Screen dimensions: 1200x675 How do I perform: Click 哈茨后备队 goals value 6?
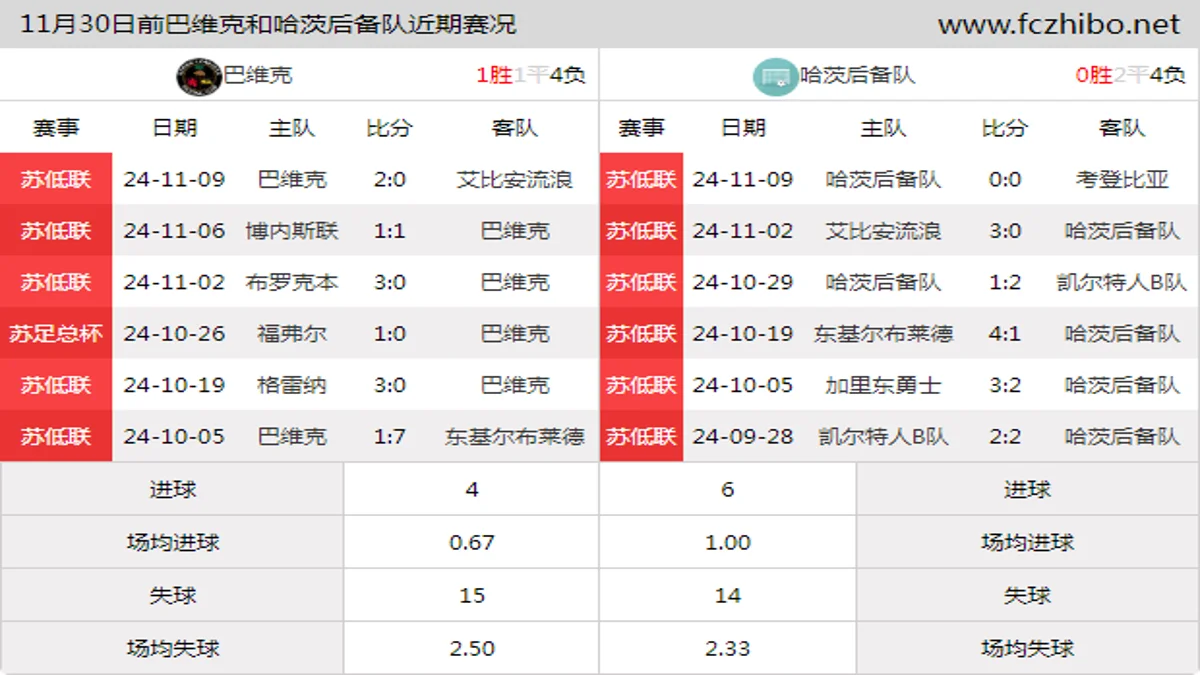tap(728, 489)
